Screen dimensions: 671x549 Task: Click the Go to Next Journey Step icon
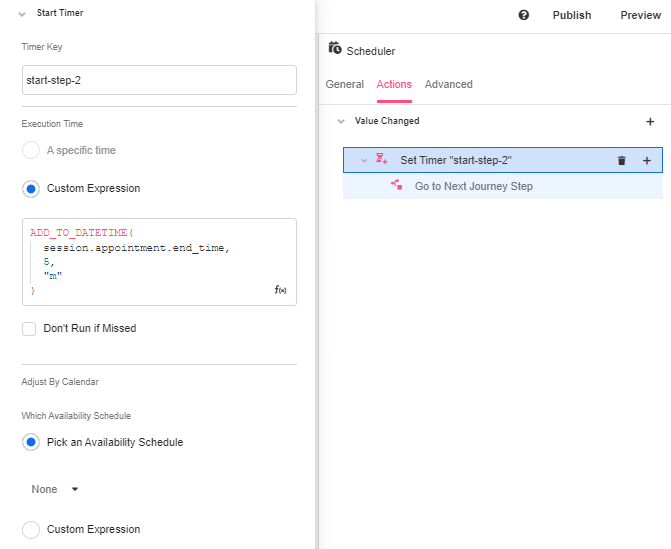click(x=396, y=186)
